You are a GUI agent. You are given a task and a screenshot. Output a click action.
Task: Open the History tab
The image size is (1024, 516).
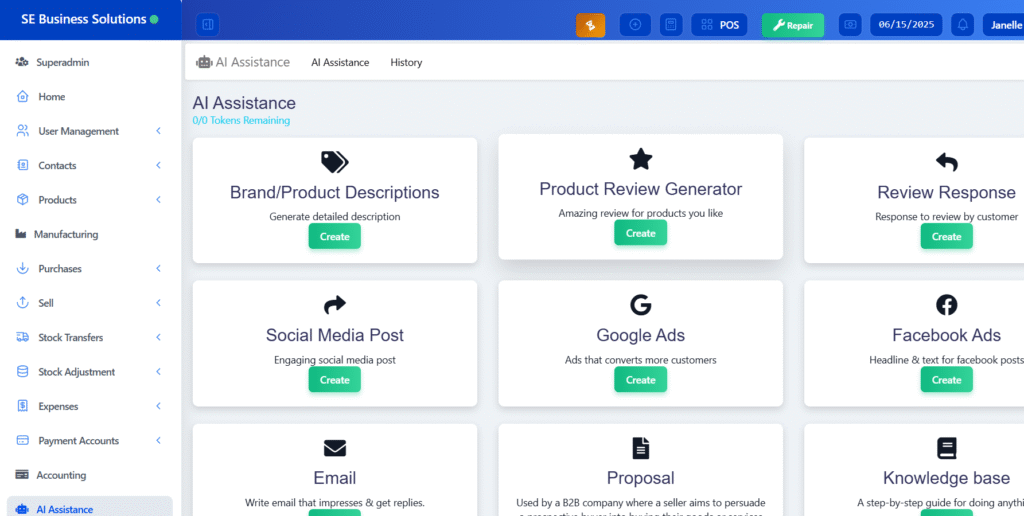406,62
